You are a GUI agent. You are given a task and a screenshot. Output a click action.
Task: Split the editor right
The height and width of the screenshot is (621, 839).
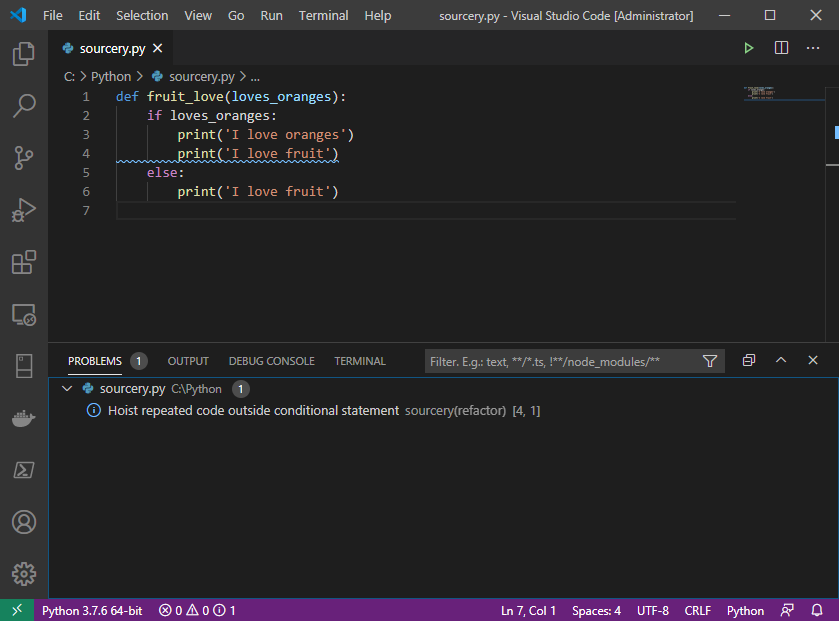[x=781, y=48]
